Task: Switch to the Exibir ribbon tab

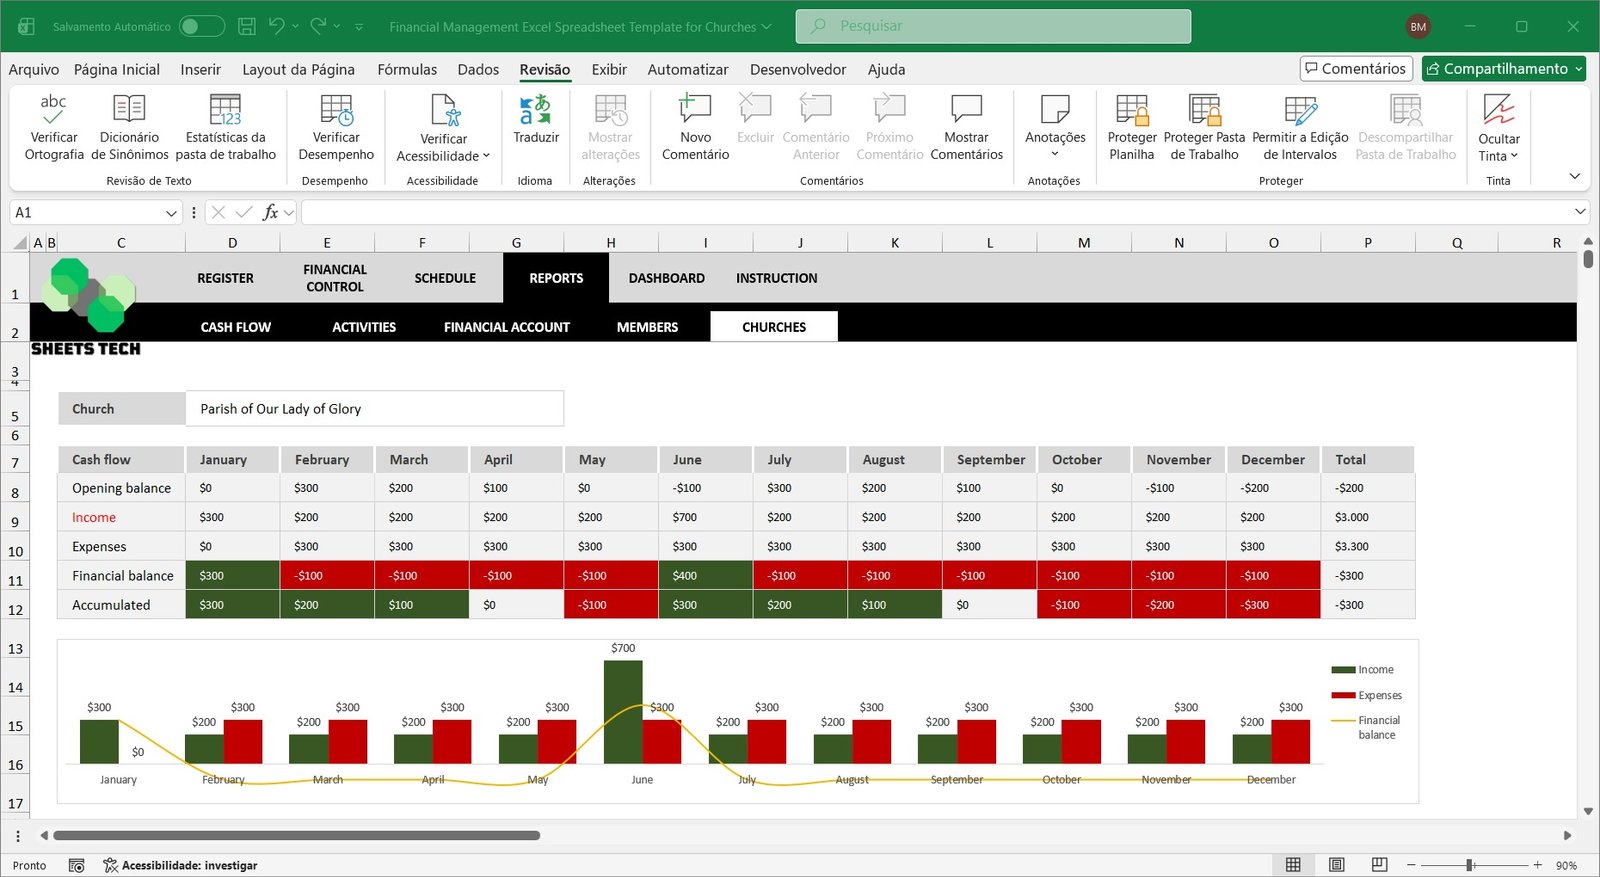Action: coord(609,69)
